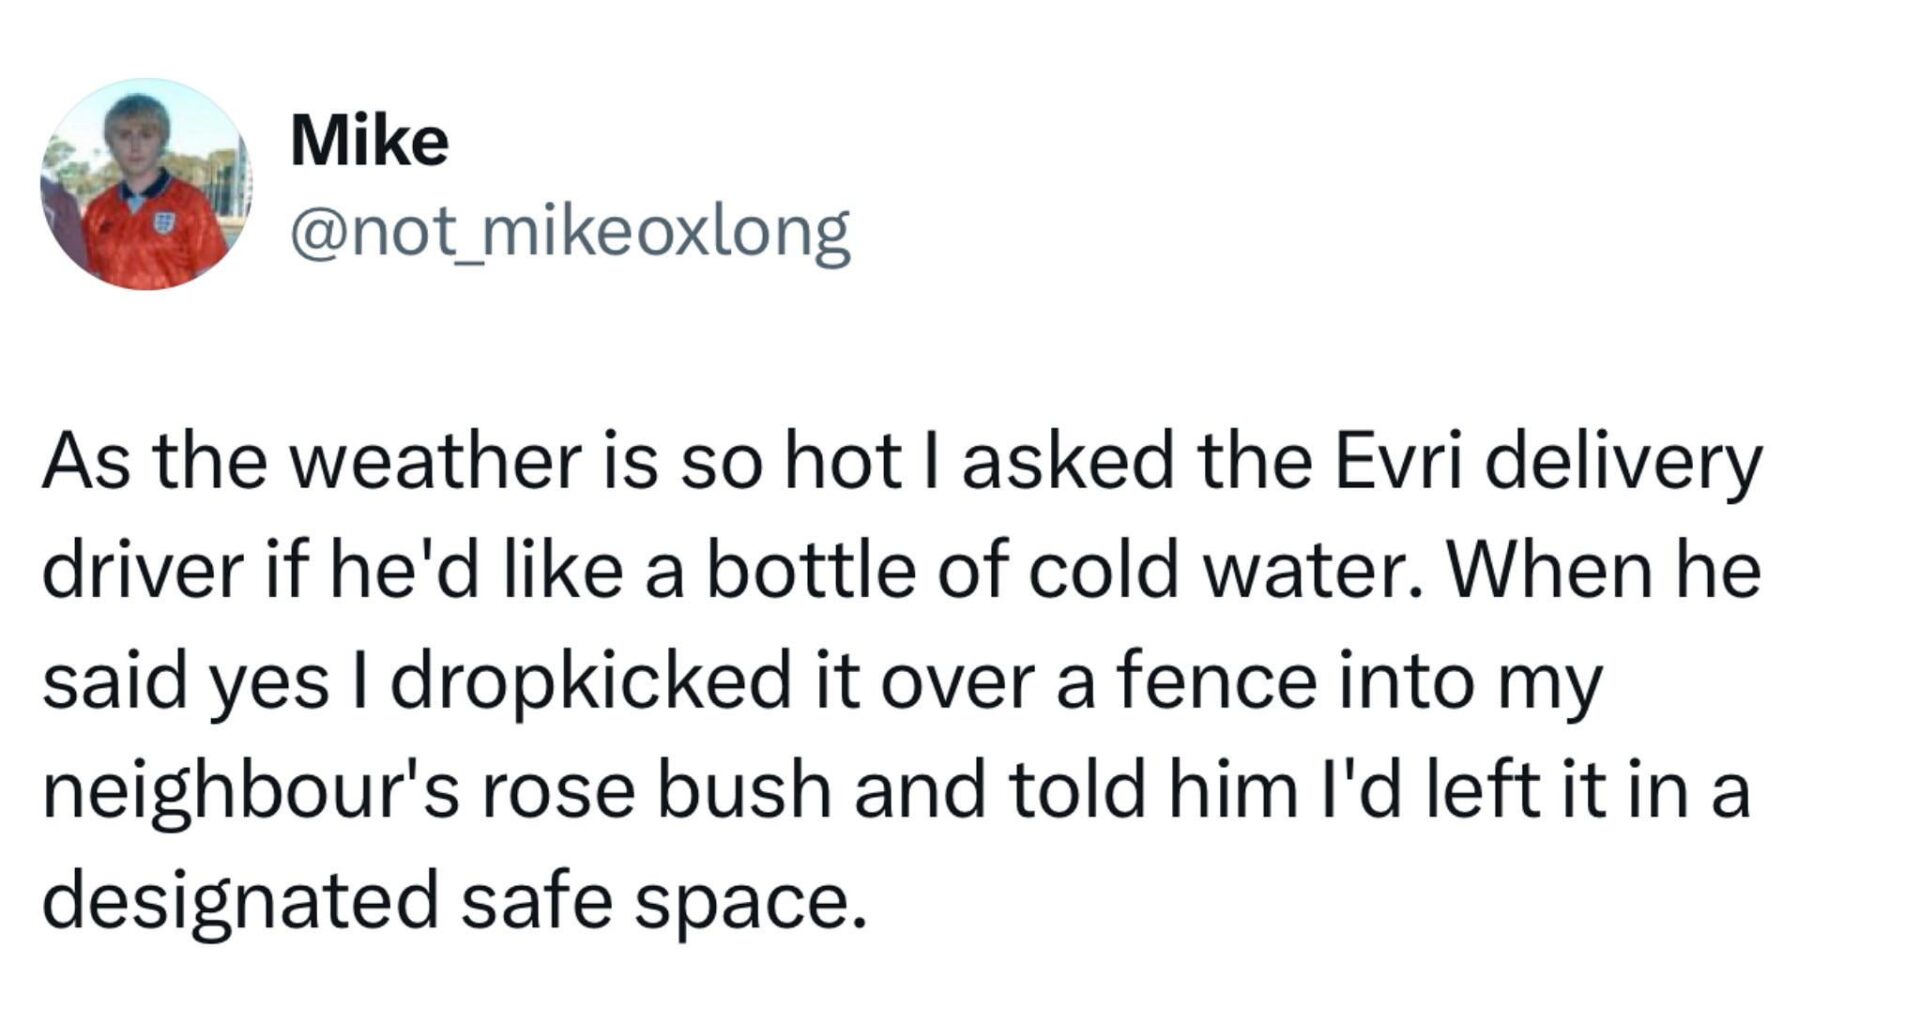Image resolution: width=1920 pixels, height=1024 pixels.
Task: Click the words neighbour's rose bush
Action: click(x=437, y=792)
